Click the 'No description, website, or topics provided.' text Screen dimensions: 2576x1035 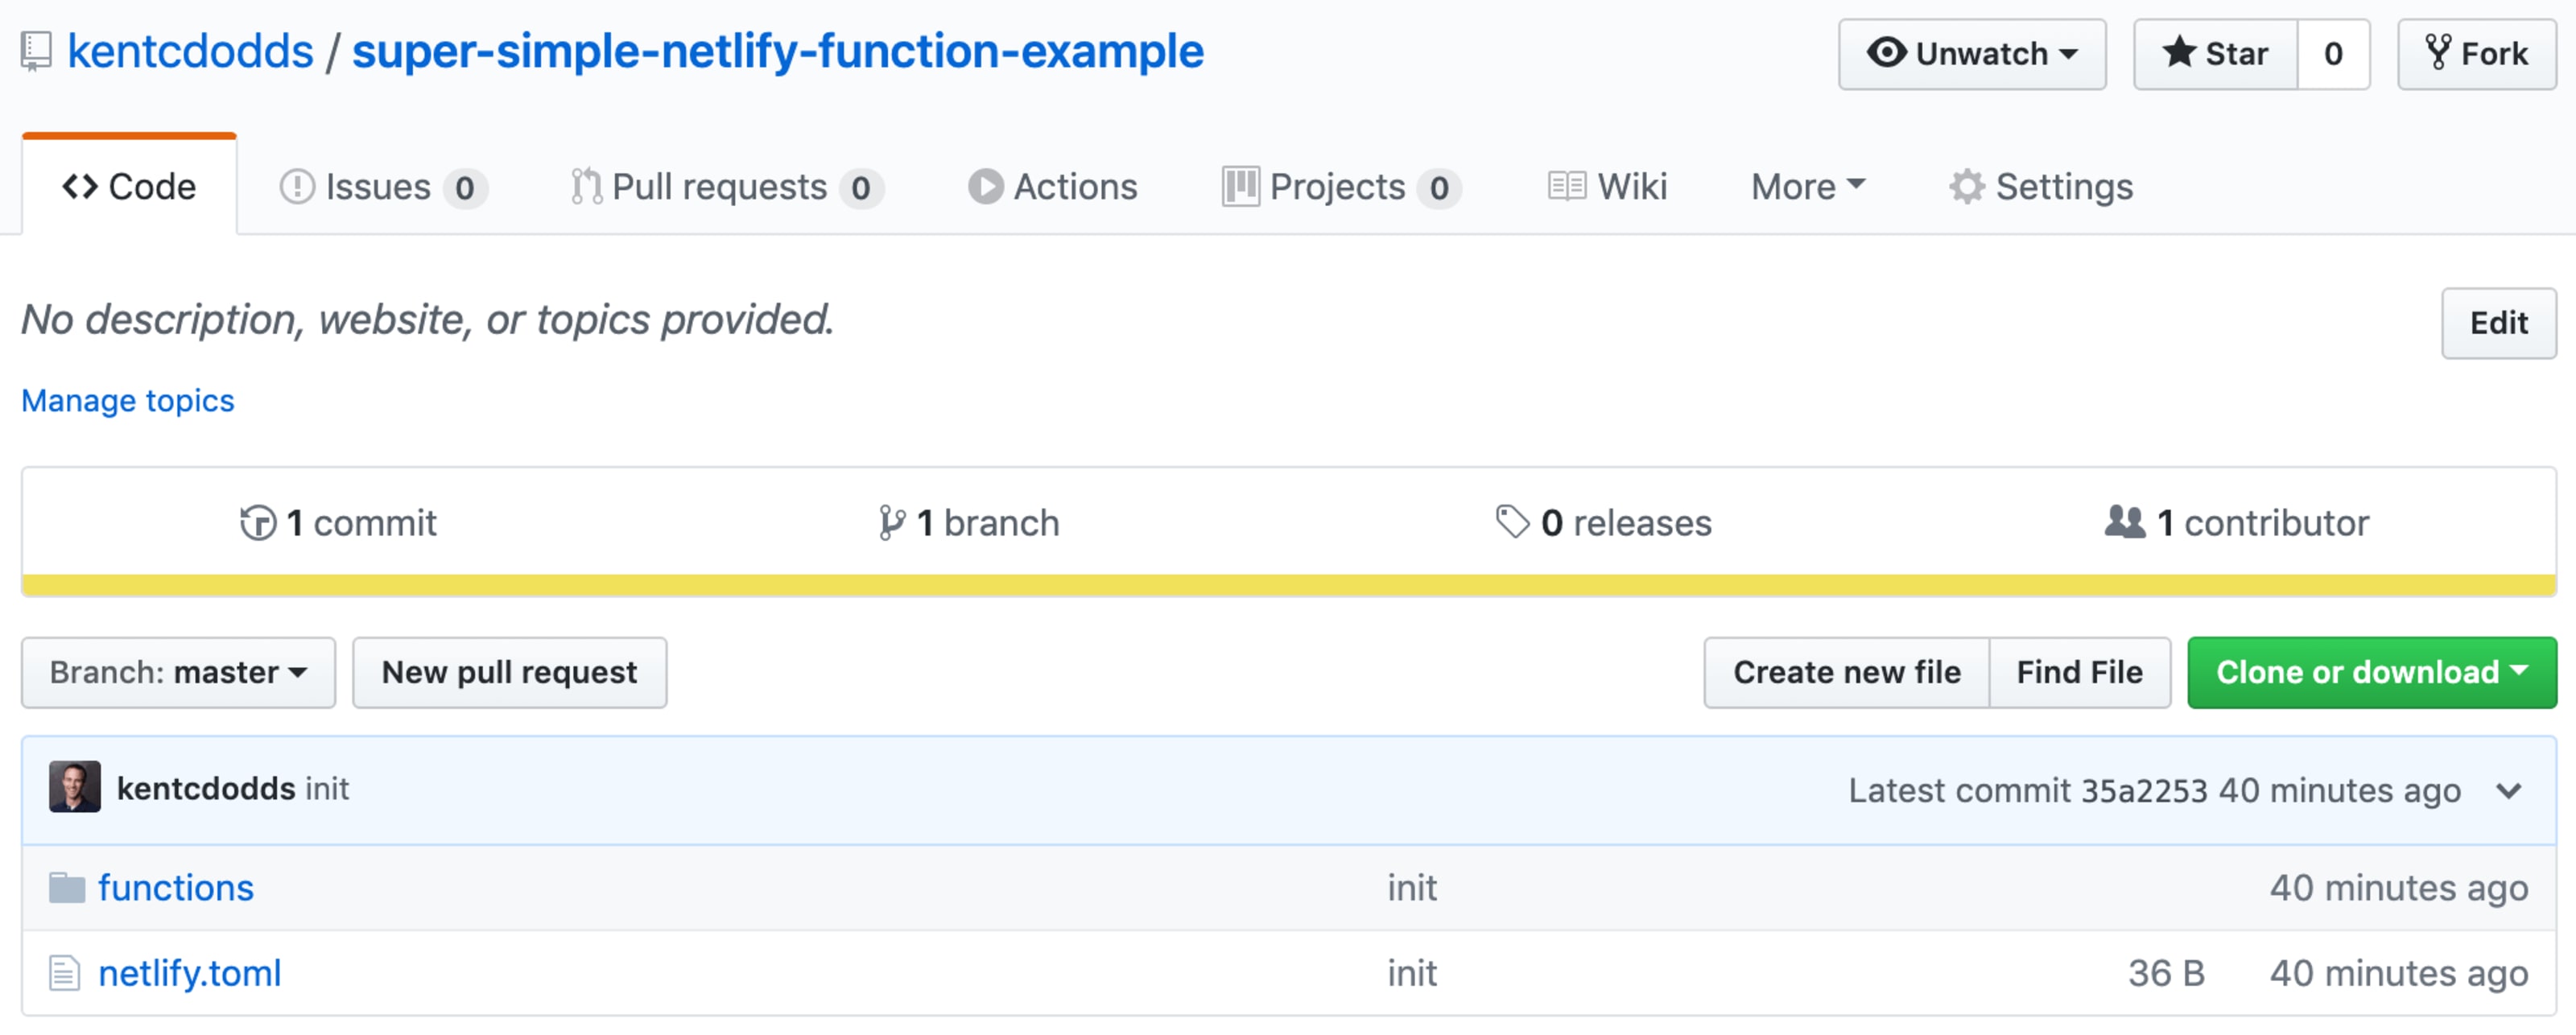[427, 320]
